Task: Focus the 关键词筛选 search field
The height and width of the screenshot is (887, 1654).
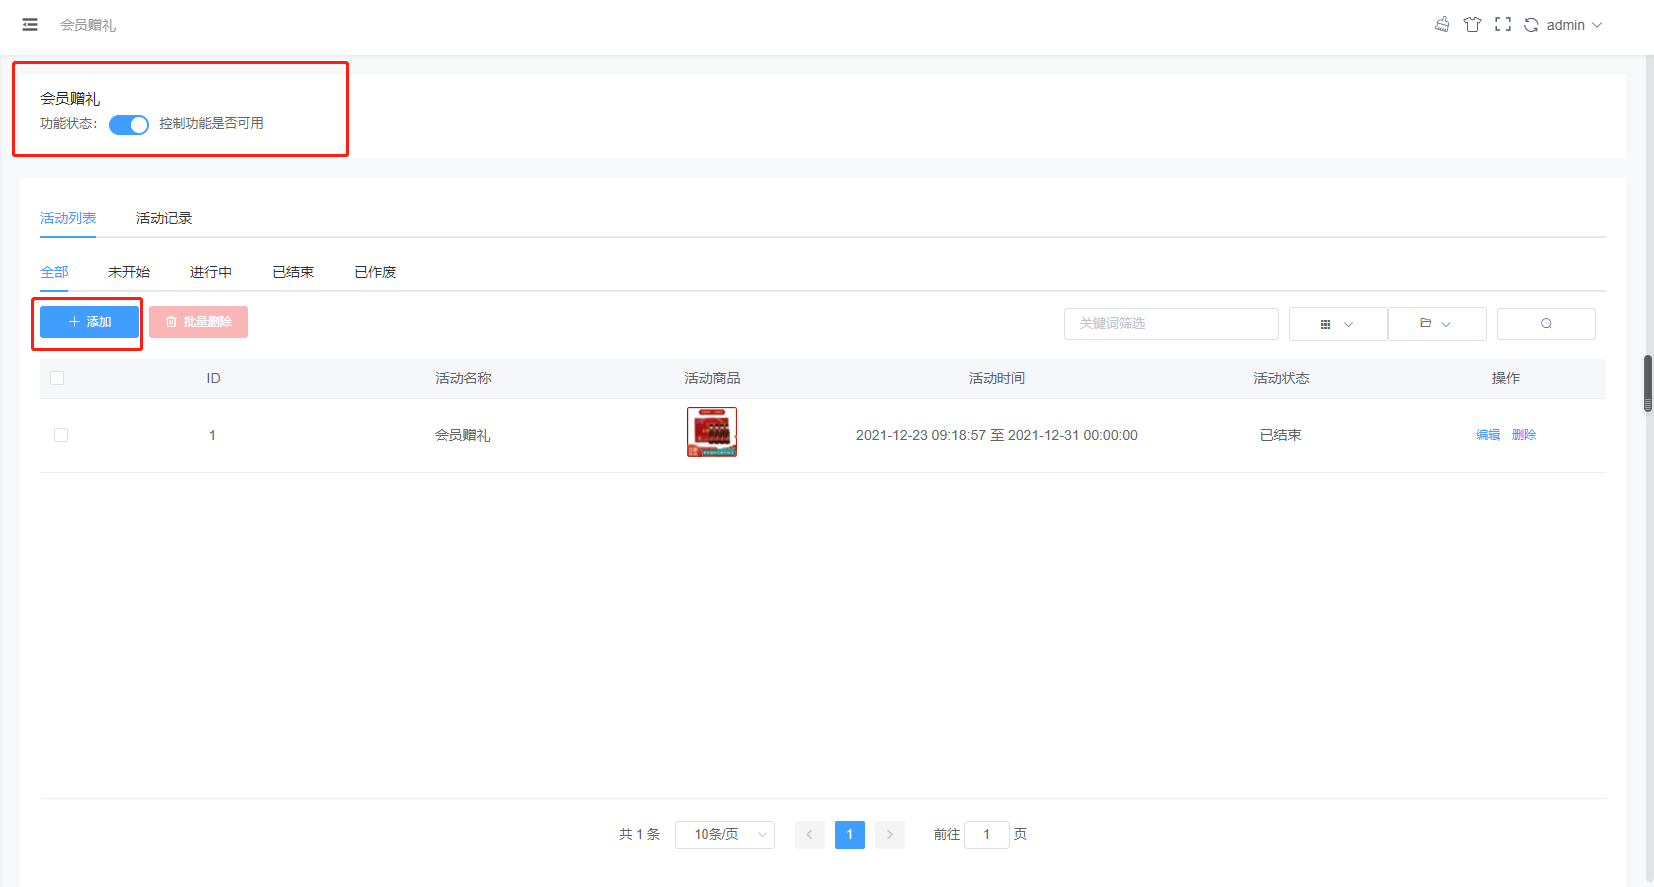Action: click(1171, 324)
